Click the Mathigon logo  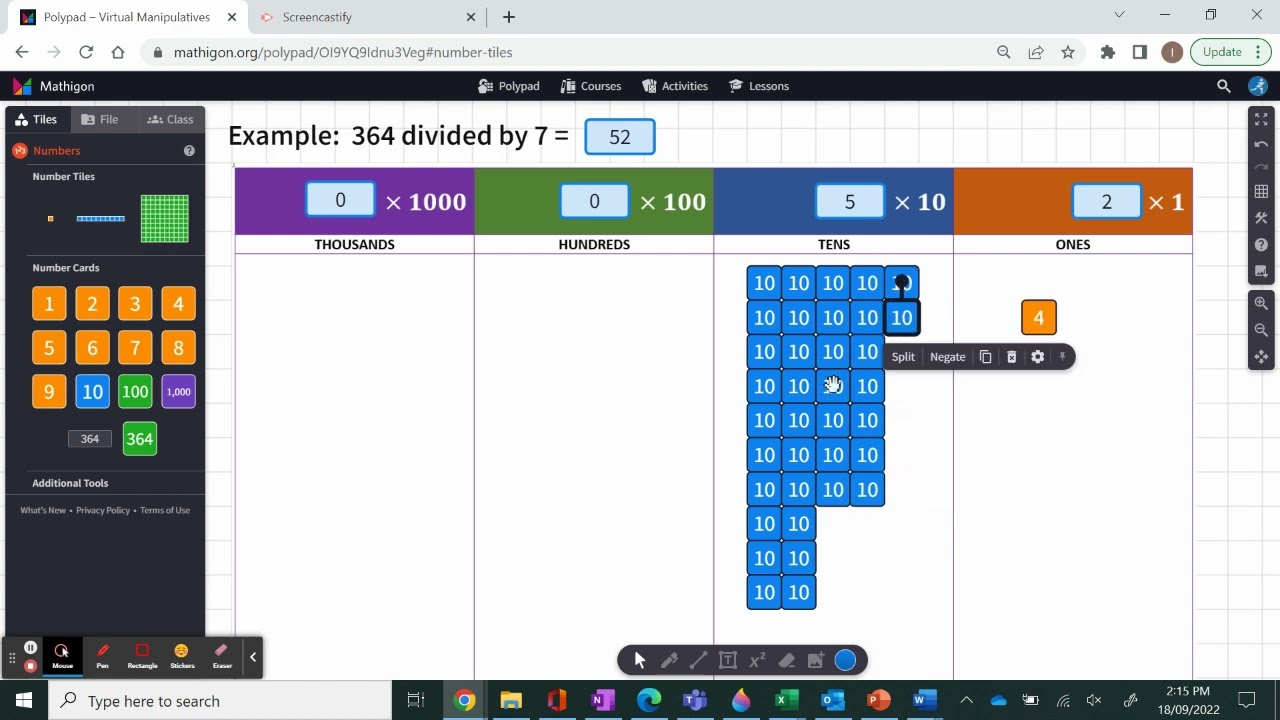[x=53, y=86]
